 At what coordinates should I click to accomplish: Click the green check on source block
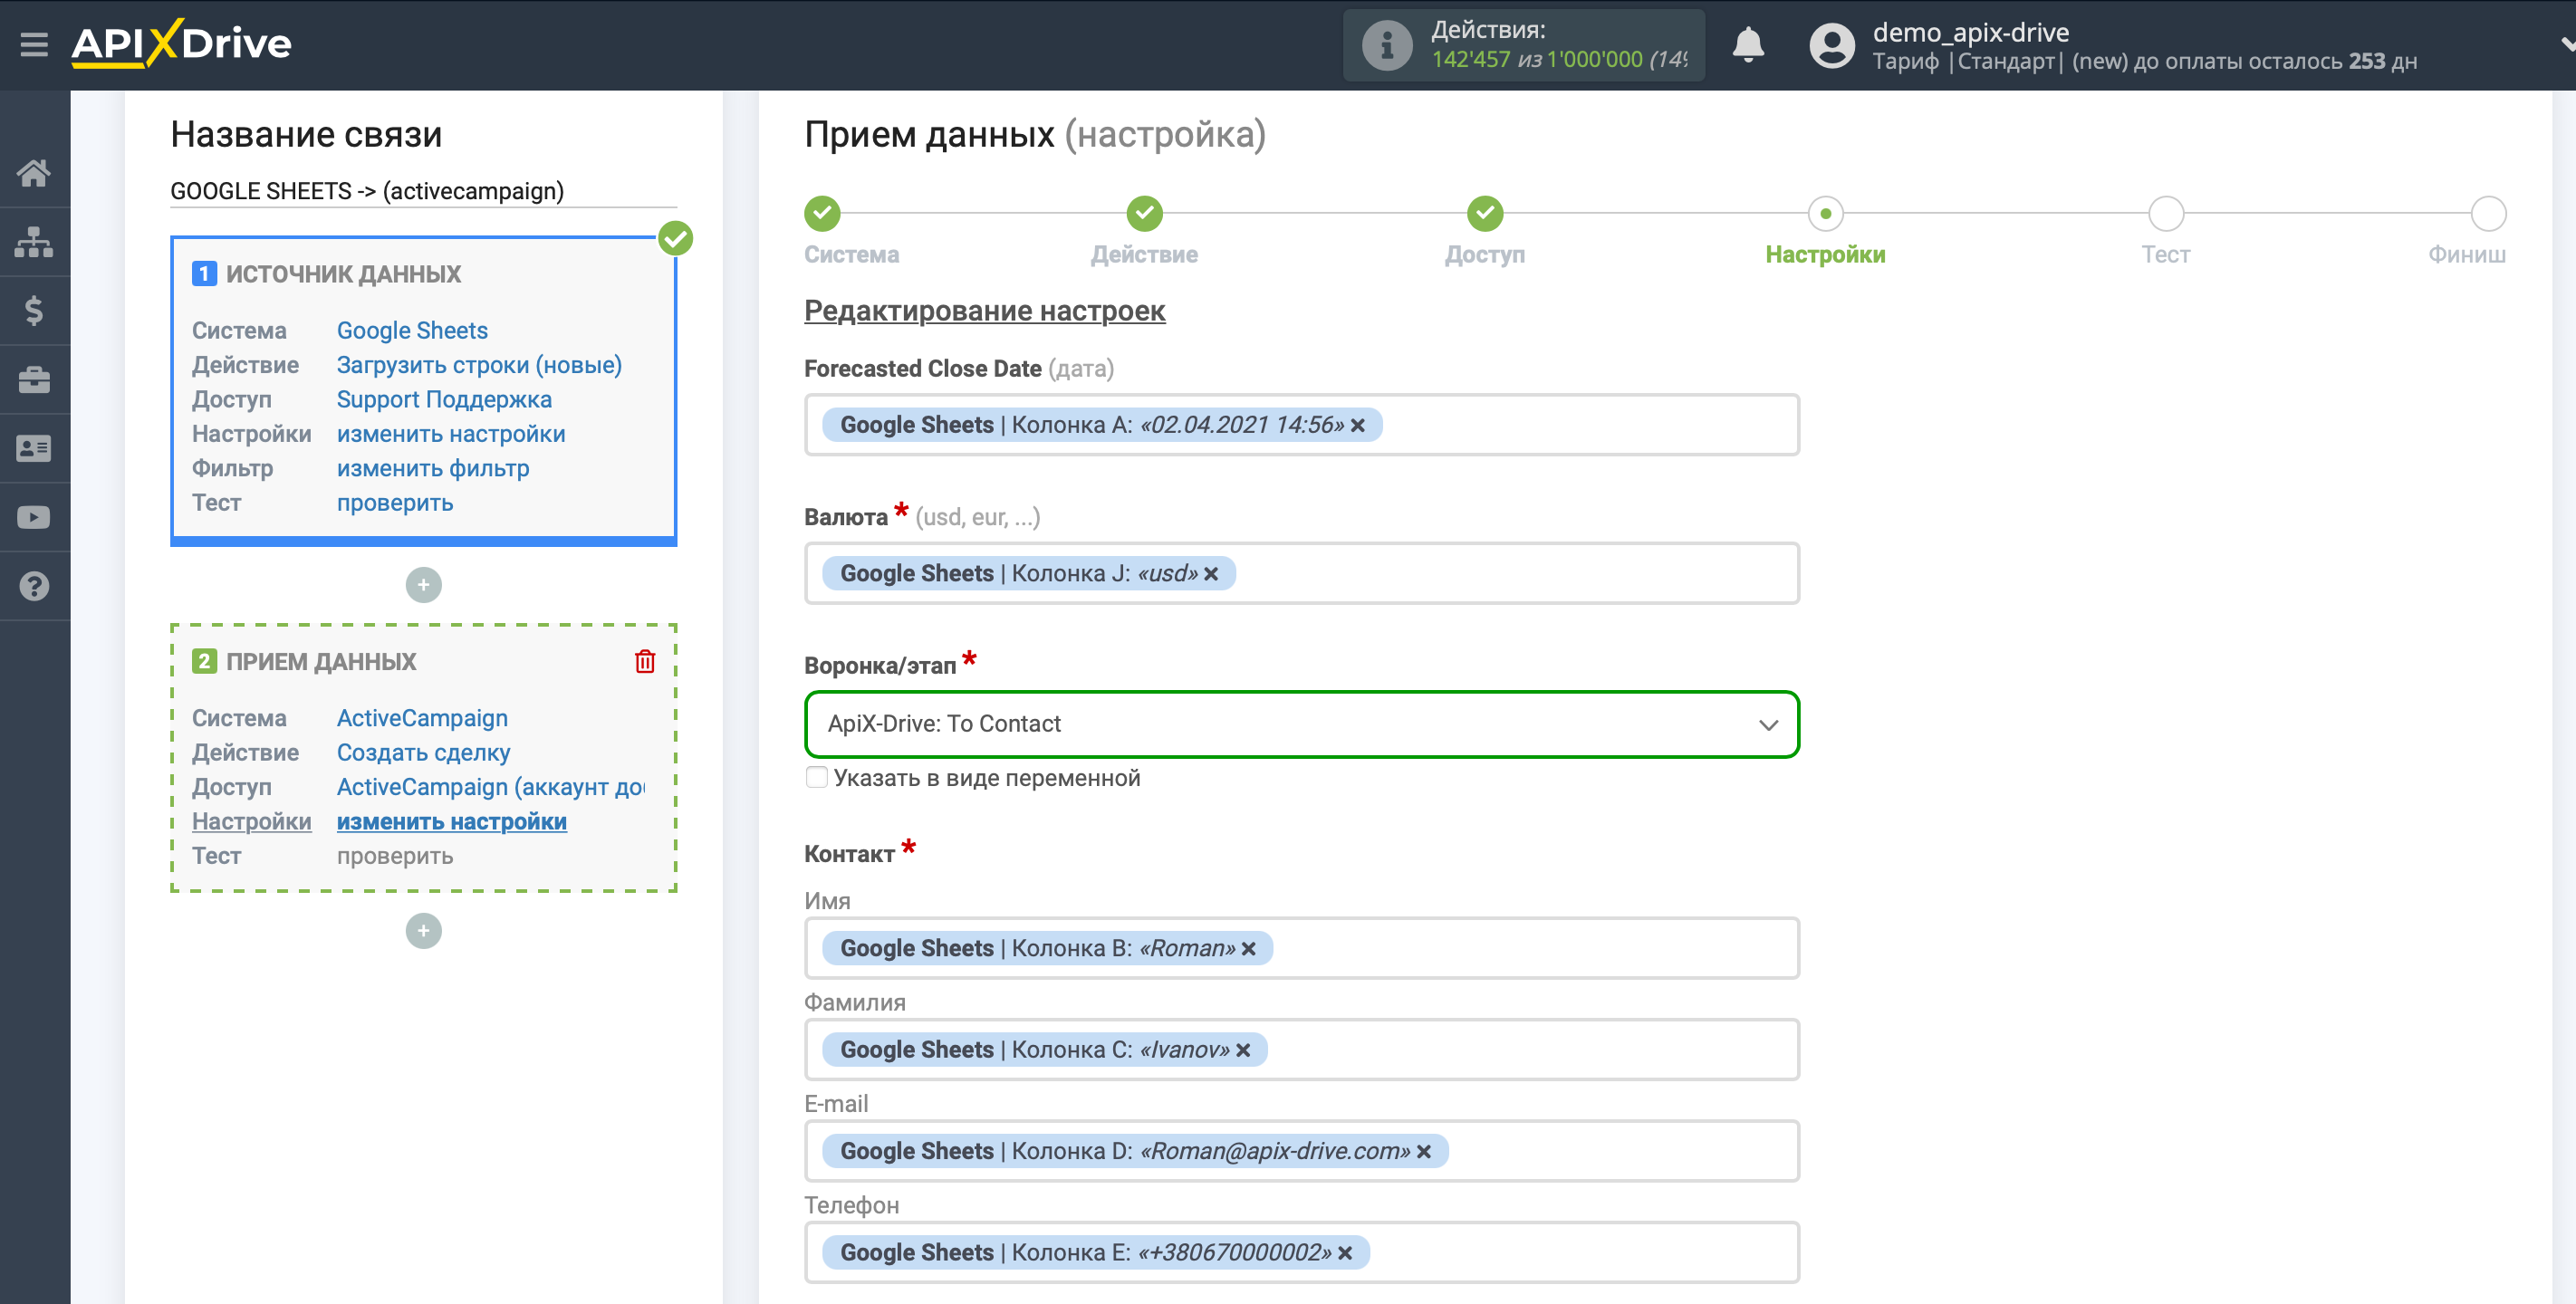[x=676, y=238]
